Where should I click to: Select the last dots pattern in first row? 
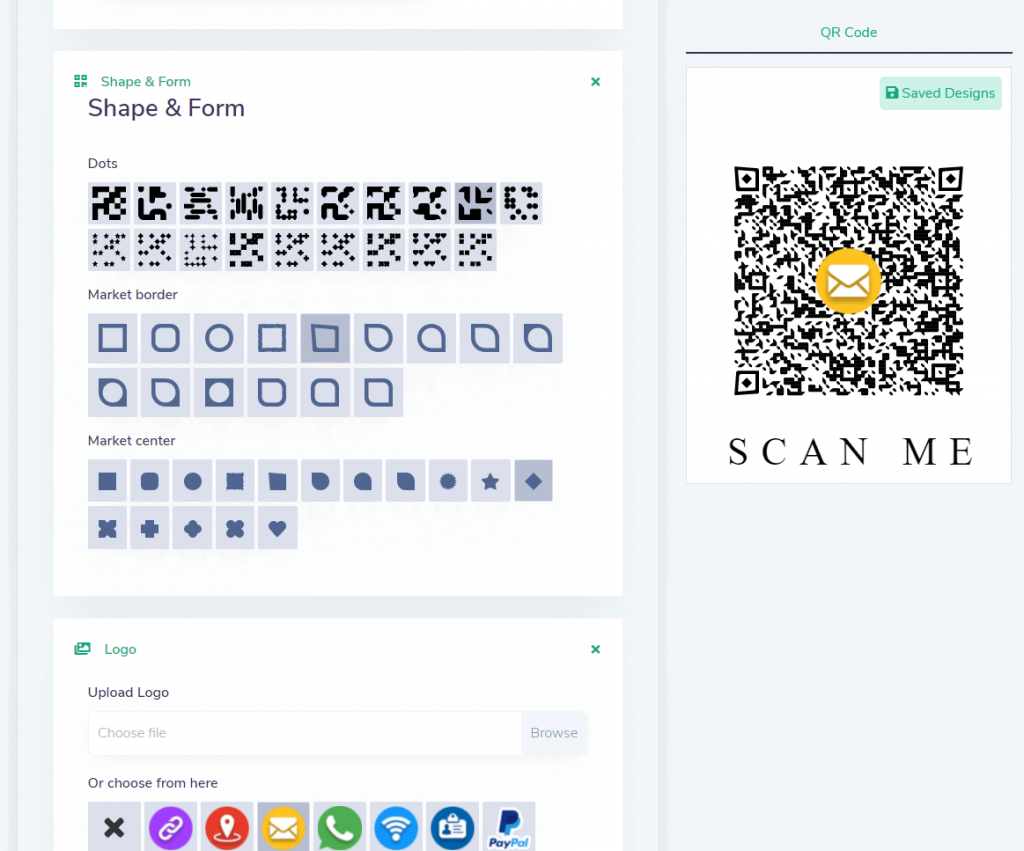(x=521, y=203)
